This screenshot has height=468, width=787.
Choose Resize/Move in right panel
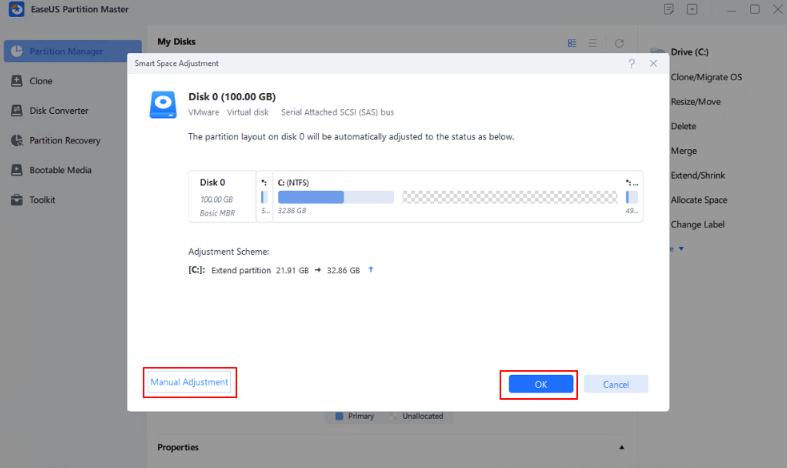[696, 101]
